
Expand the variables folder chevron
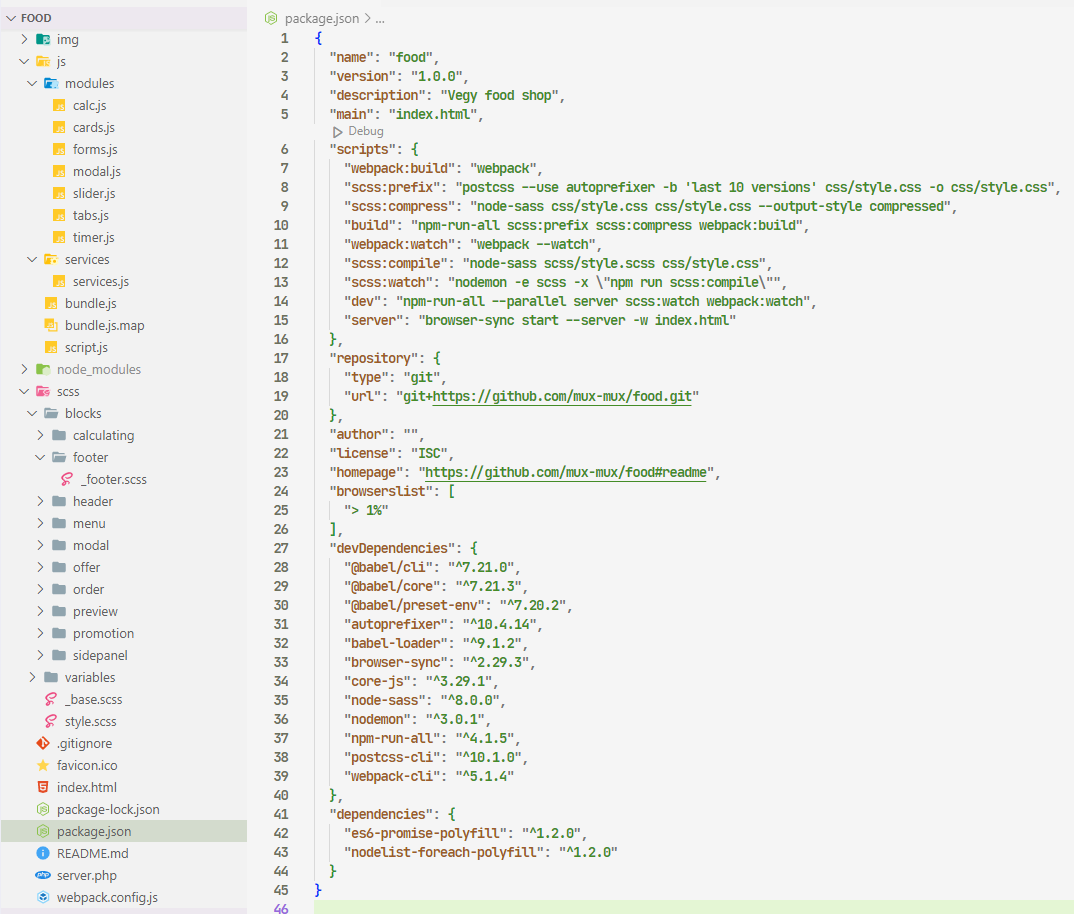[32, 677]
